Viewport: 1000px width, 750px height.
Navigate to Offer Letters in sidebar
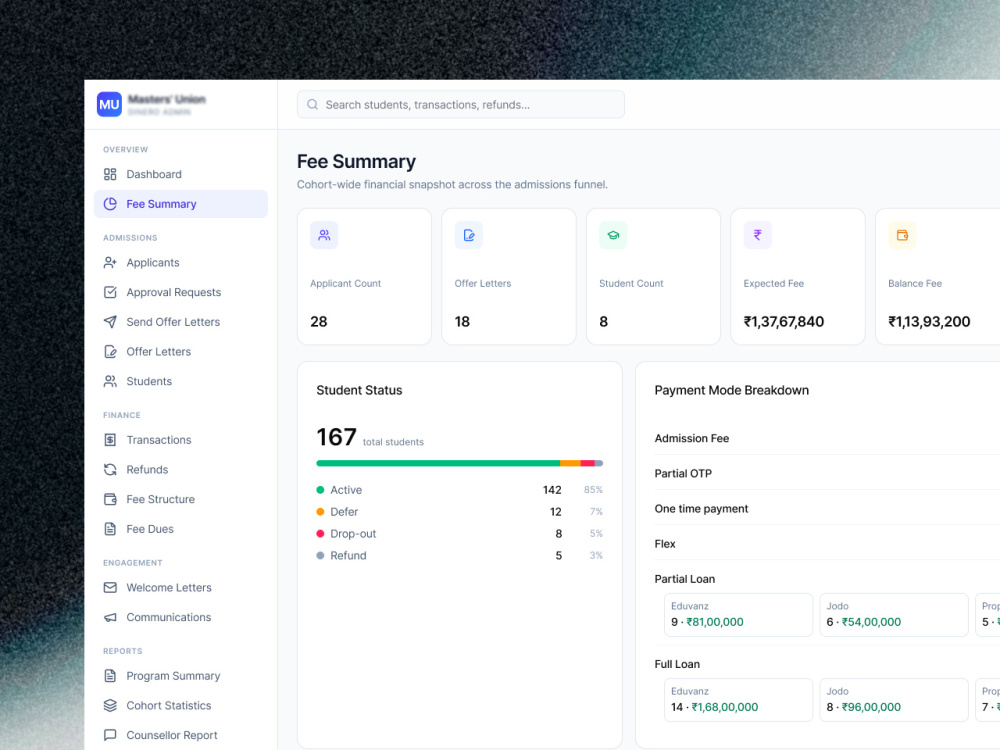(180, 351)
